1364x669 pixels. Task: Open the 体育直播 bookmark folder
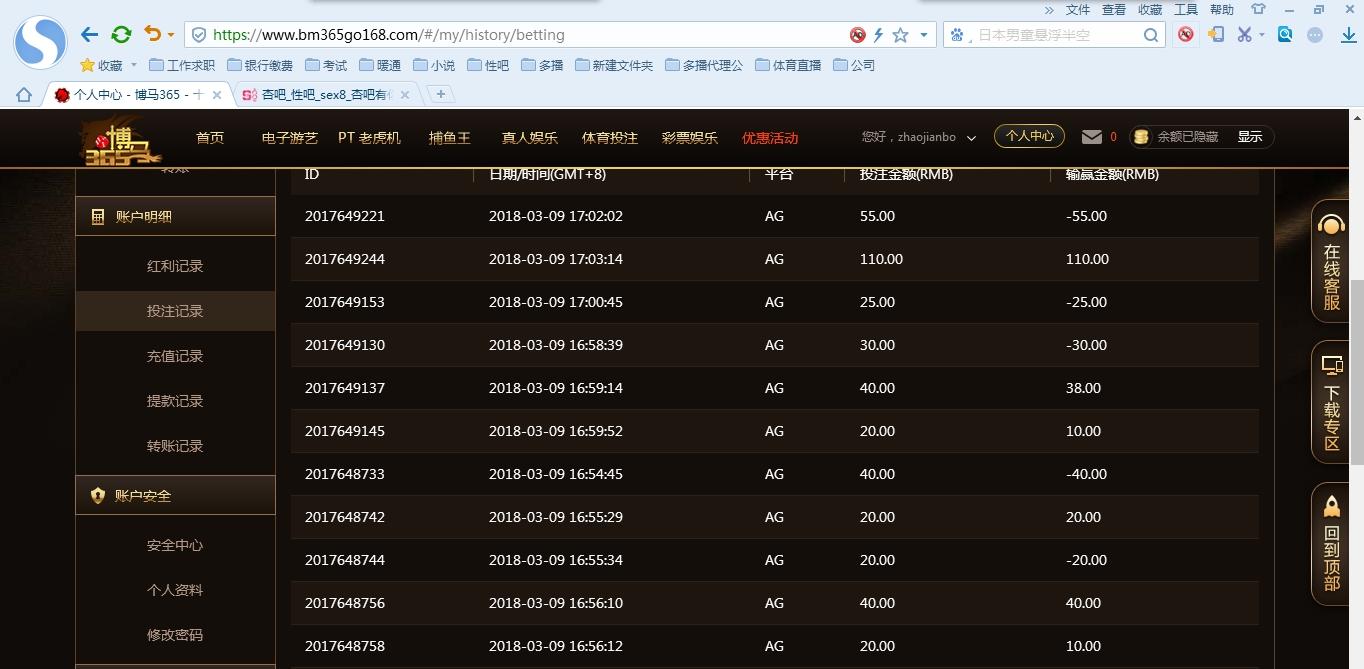tap(788, 65)
